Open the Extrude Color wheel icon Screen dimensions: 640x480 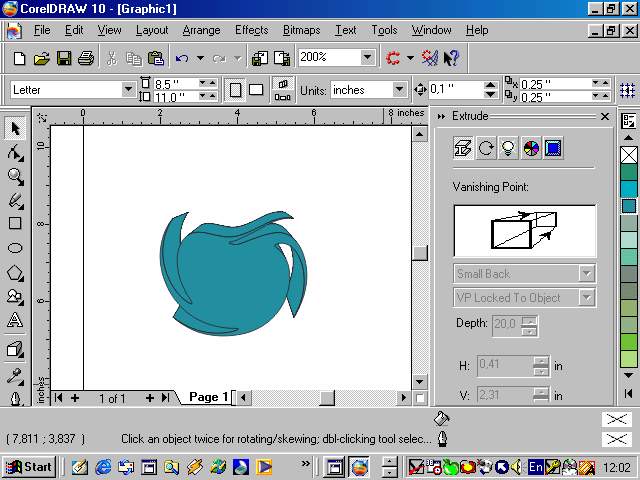click(531, 149)
